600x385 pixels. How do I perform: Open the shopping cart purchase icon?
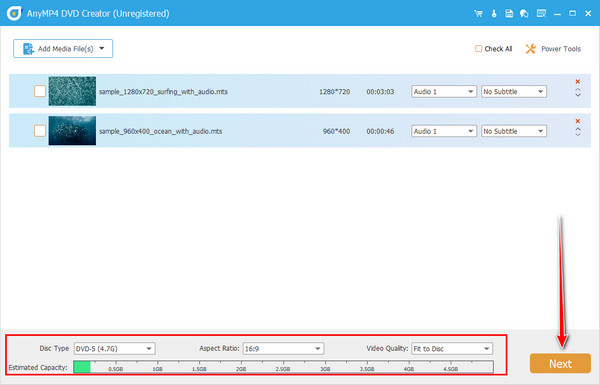(478, 13)
